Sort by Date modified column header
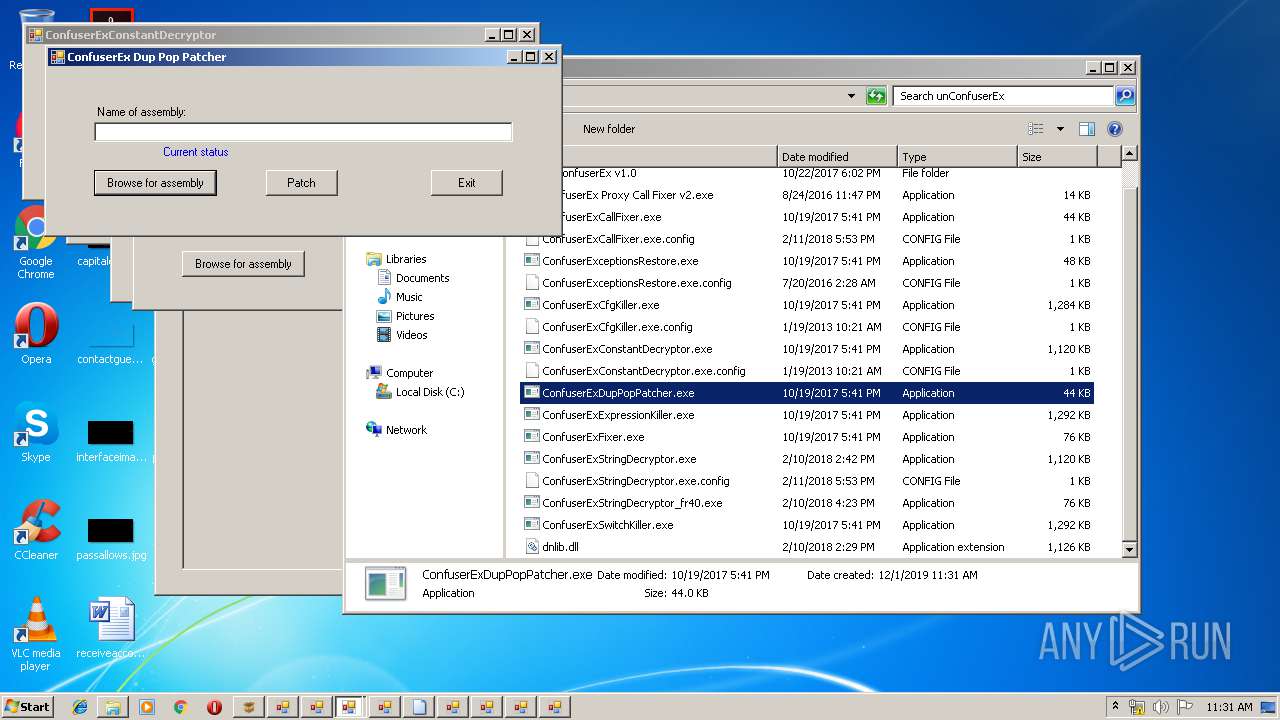 click(x=836, y=157)
